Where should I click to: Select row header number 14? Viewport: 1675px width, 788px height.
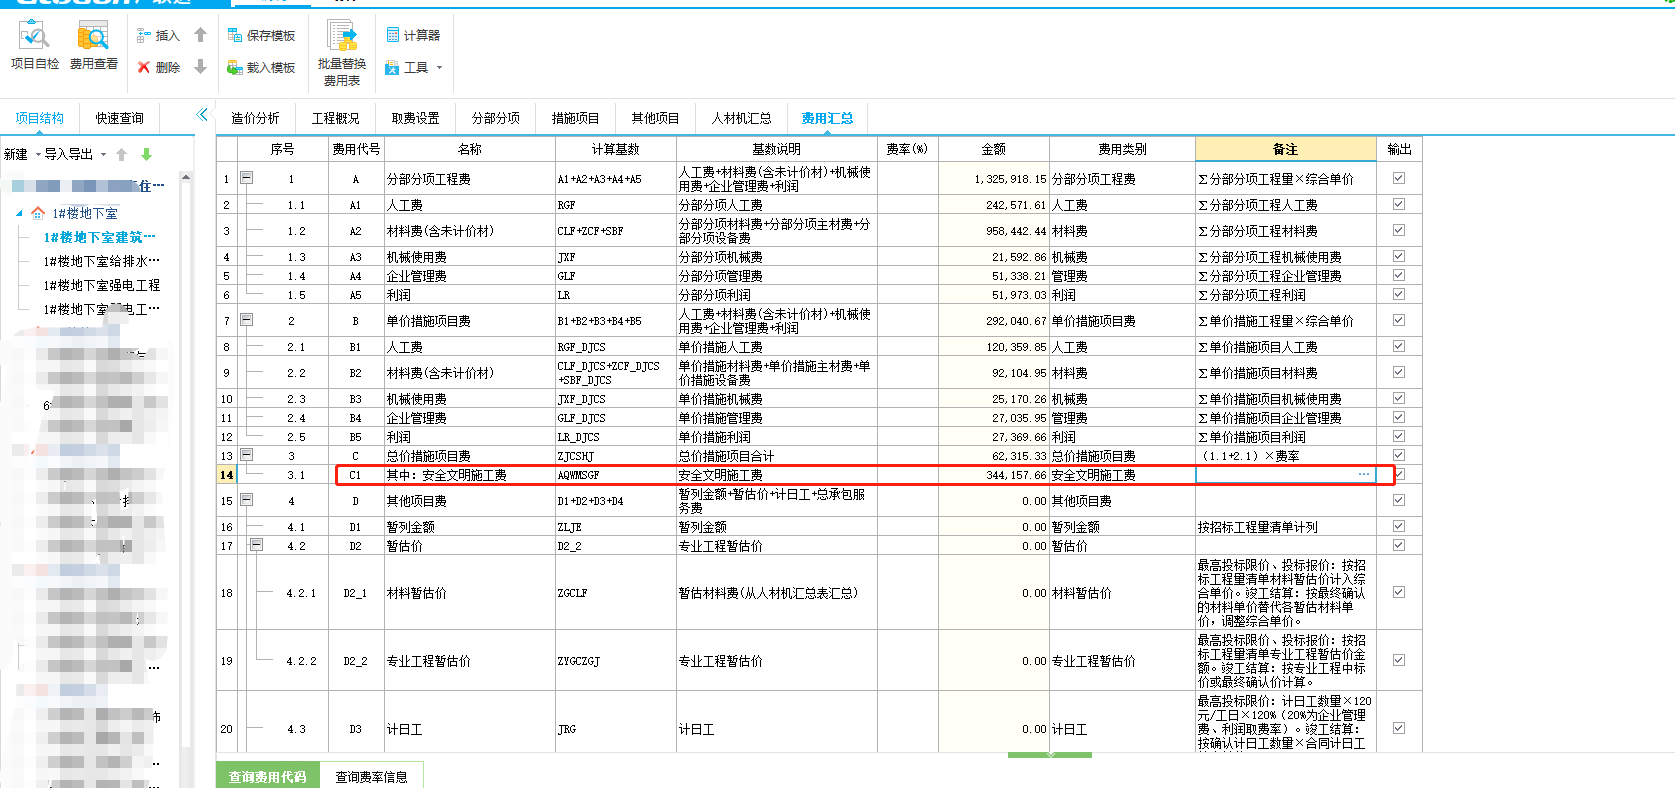pos(227,475)
